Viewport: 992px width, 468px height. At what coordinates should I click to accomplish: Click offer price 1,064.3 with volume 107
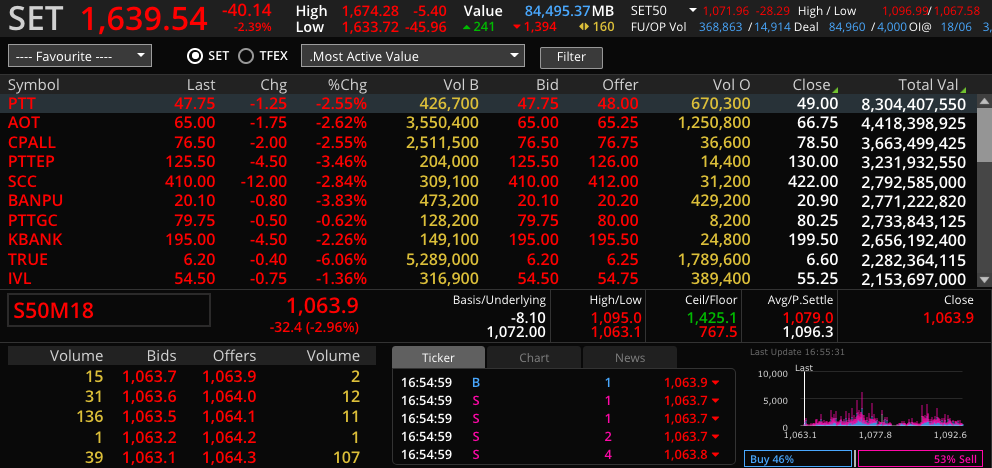point(229,457)
